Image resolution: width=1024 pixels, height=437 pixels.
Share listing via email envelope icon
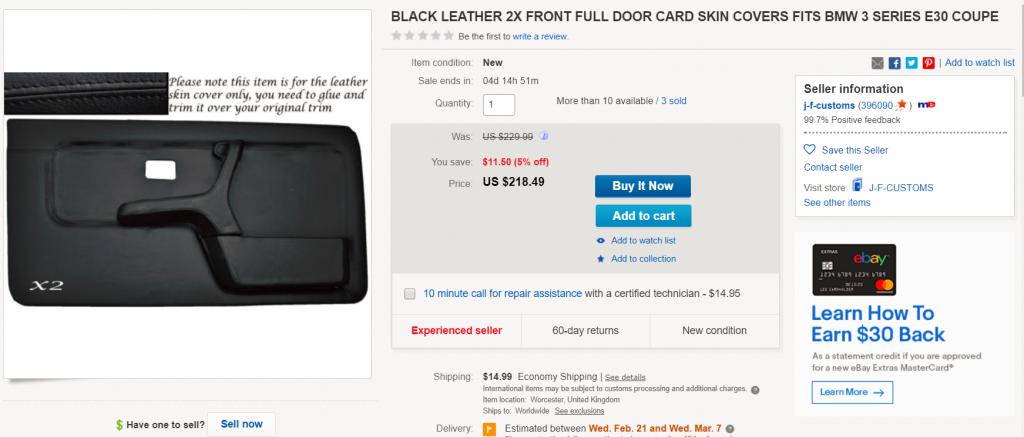point(878,63)
